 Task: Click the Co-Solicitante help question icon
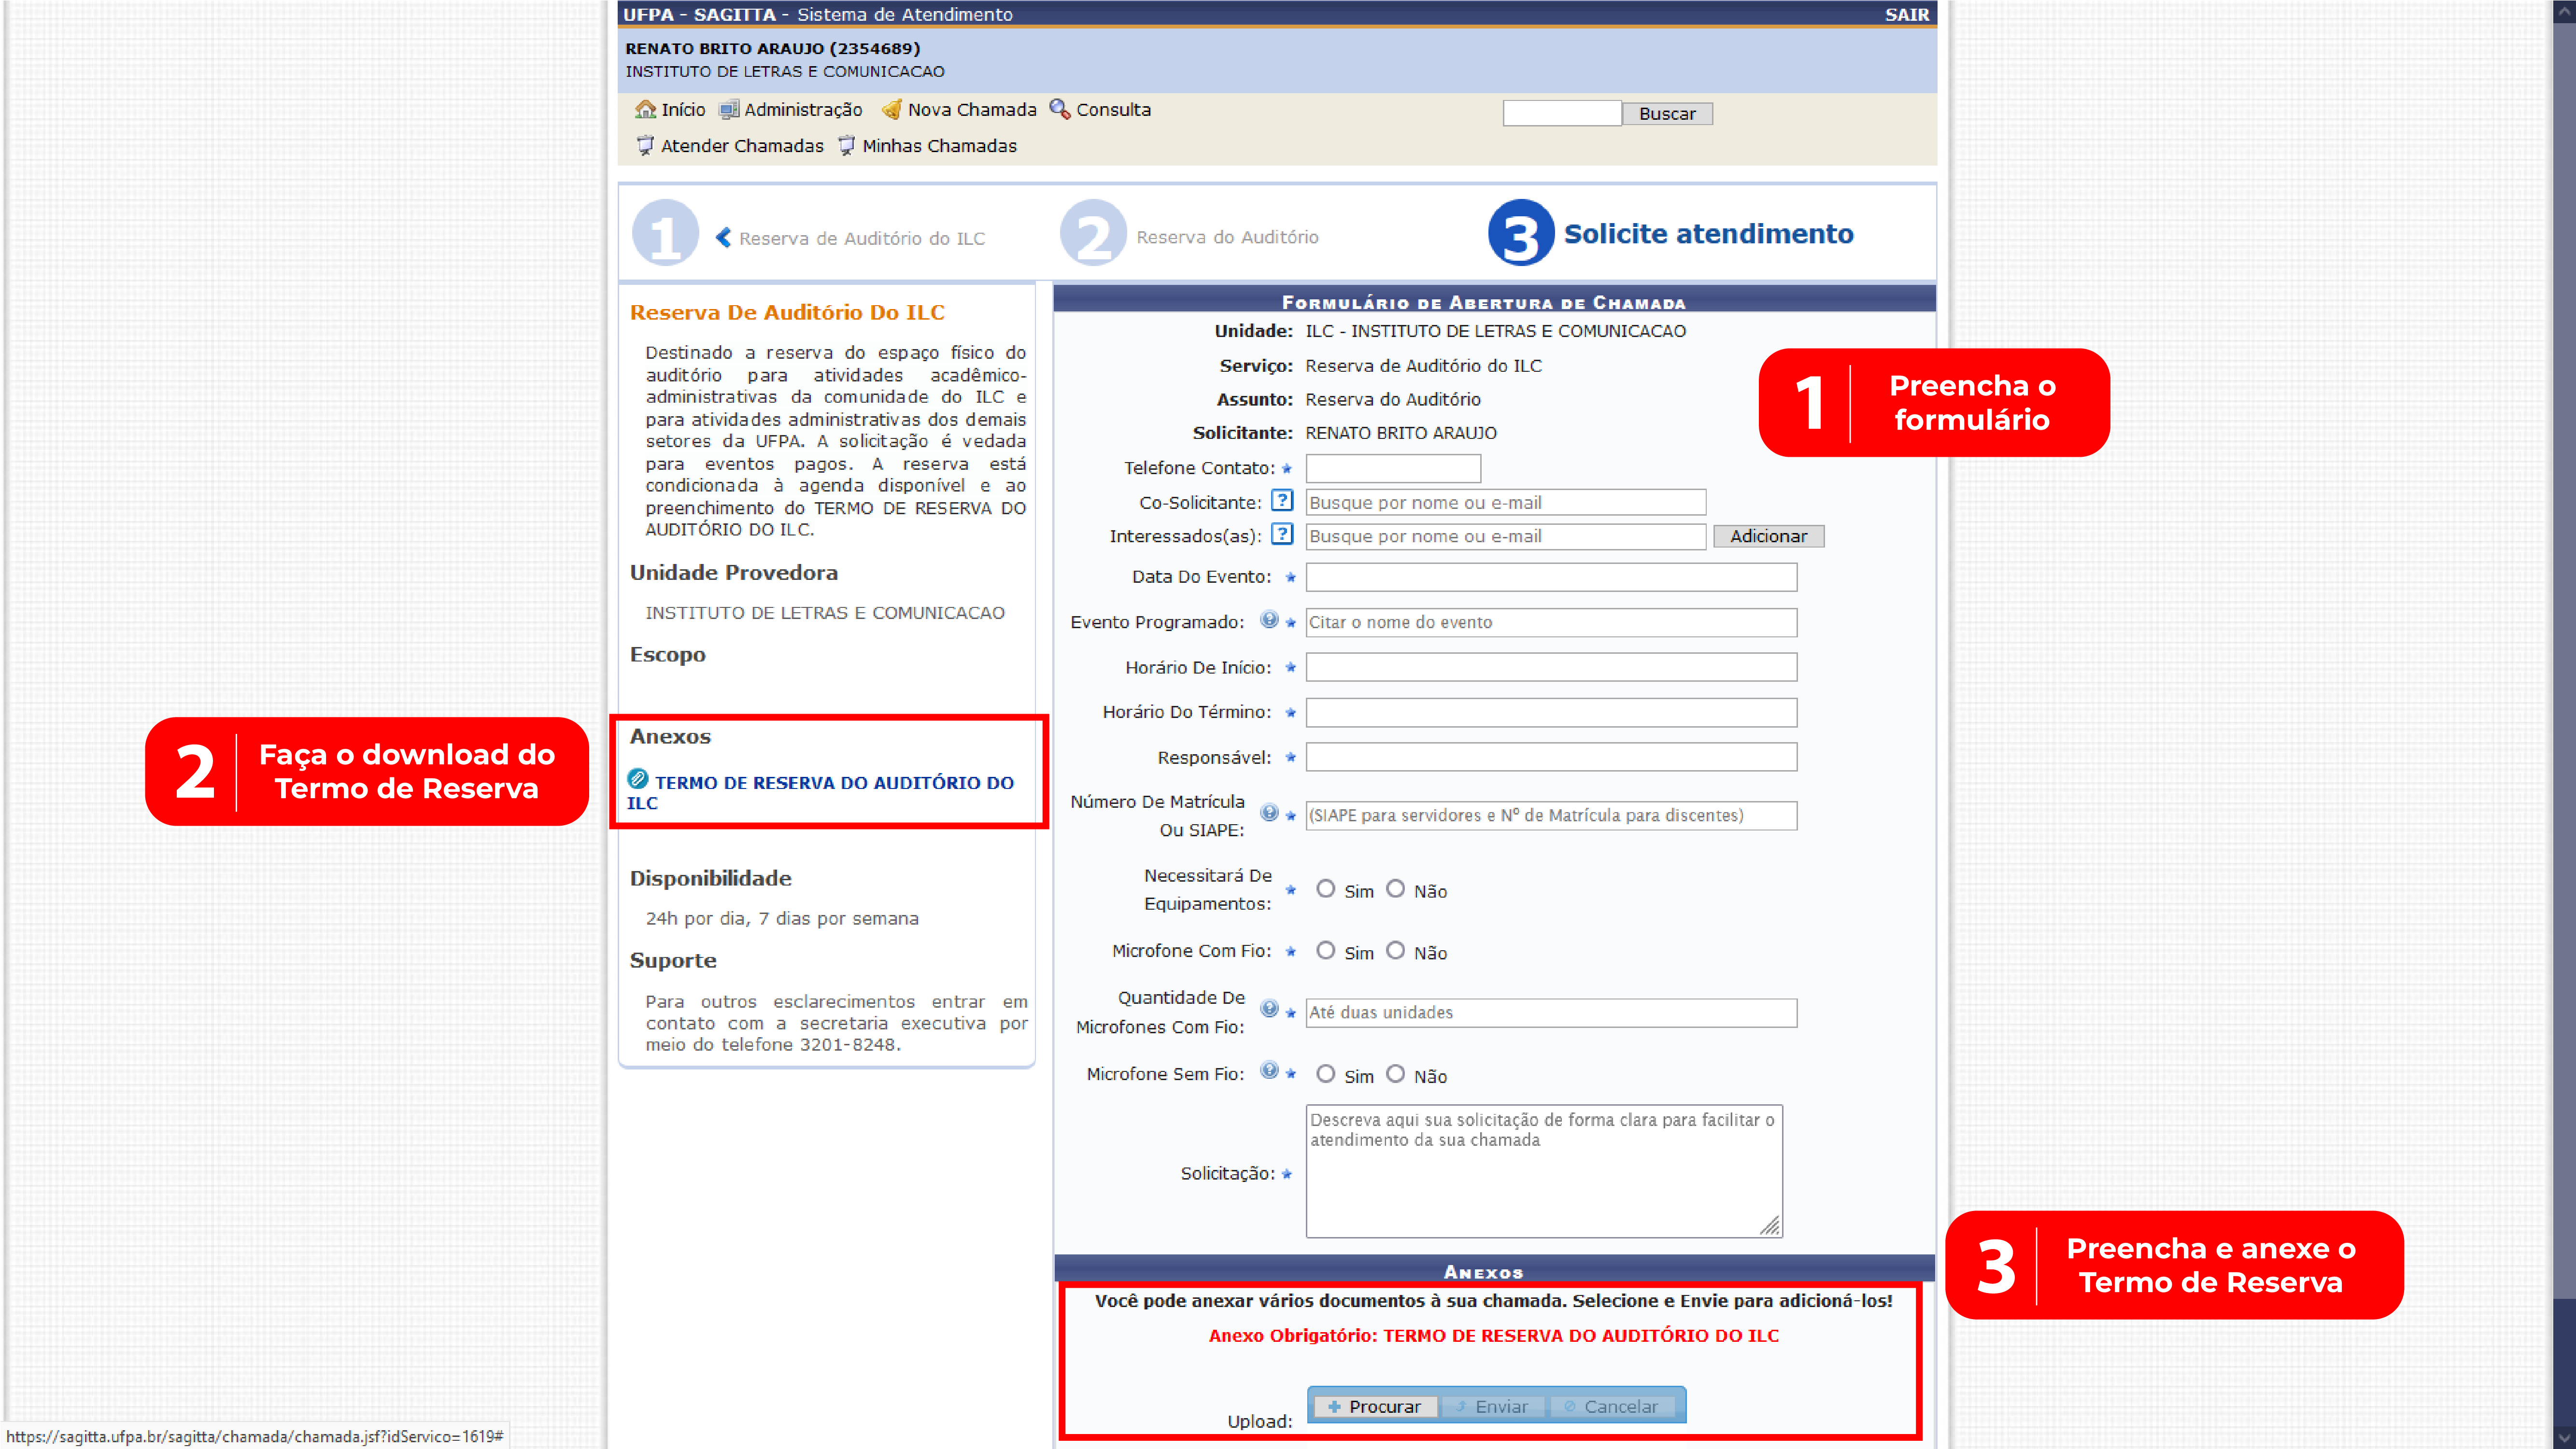[1282, 500]
